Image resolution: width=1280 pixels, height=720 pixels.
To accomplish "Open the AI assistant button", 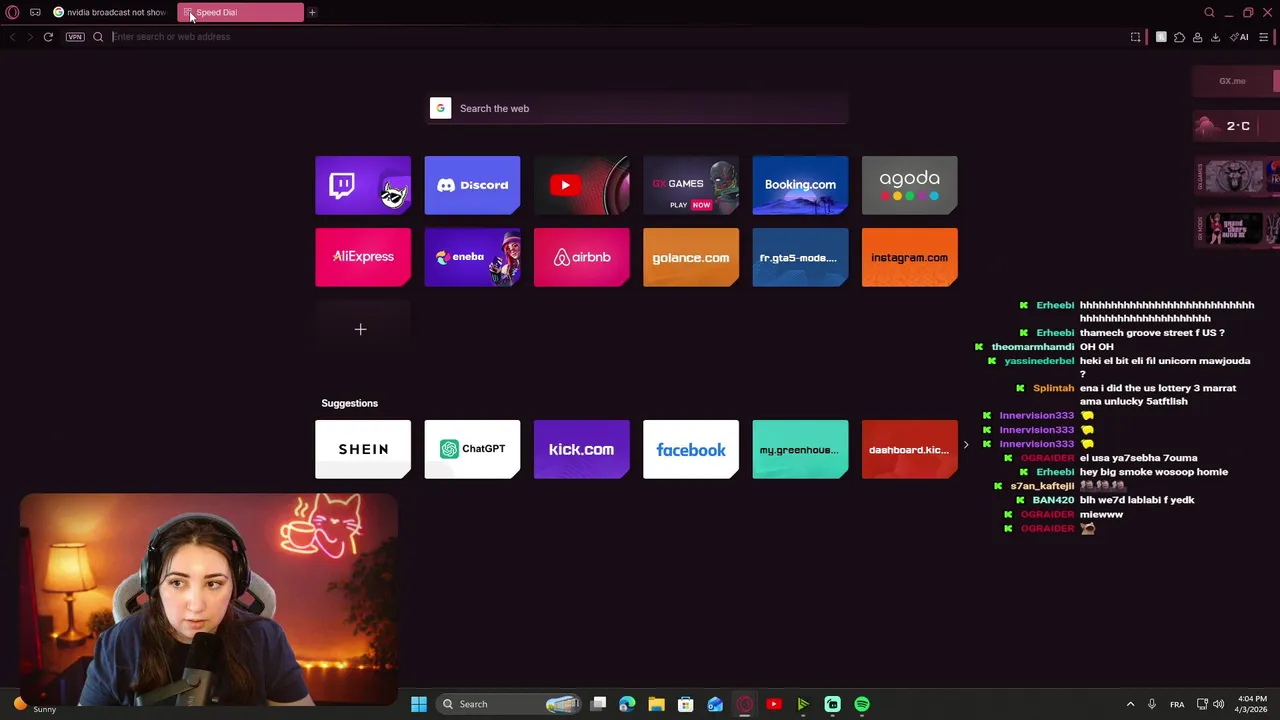I will 1239,37.
